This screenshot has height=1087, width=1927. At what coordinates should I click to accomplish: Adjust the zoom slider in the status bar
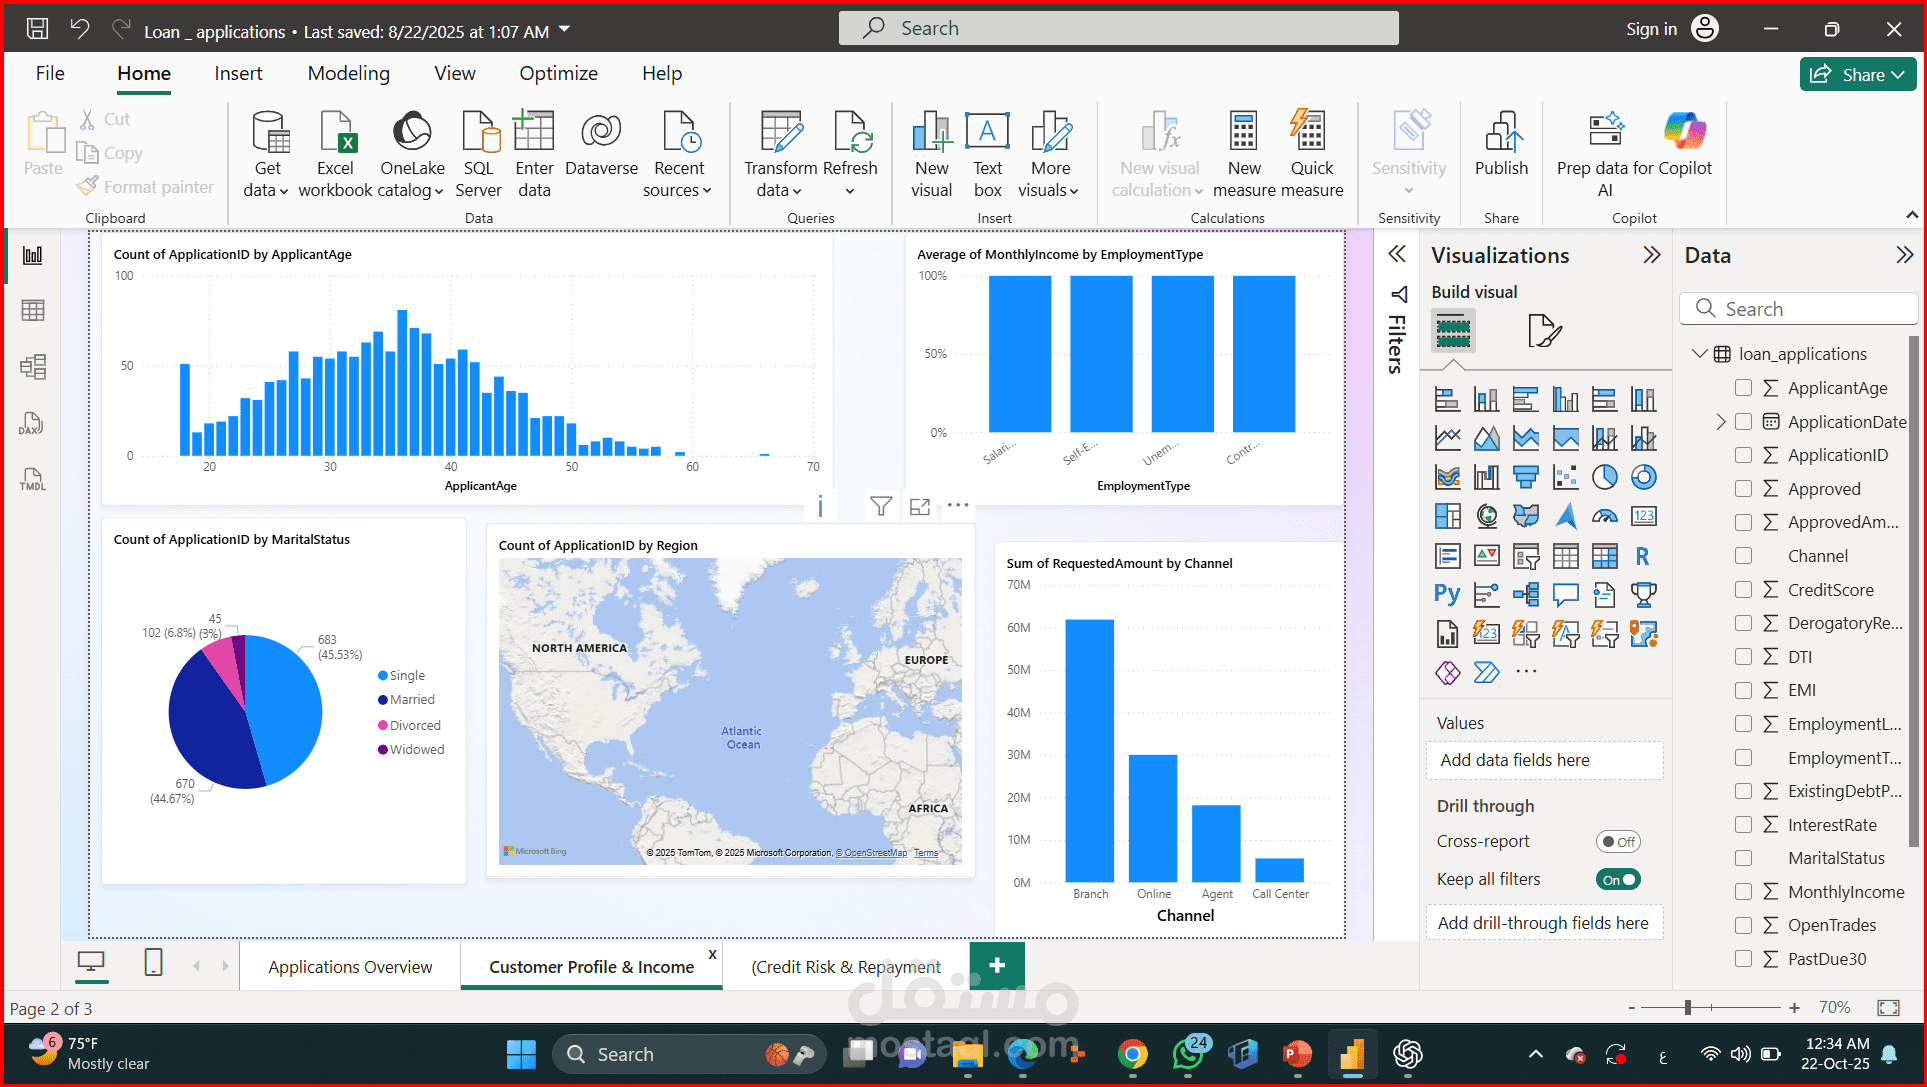click(x=1687, y=1008)
